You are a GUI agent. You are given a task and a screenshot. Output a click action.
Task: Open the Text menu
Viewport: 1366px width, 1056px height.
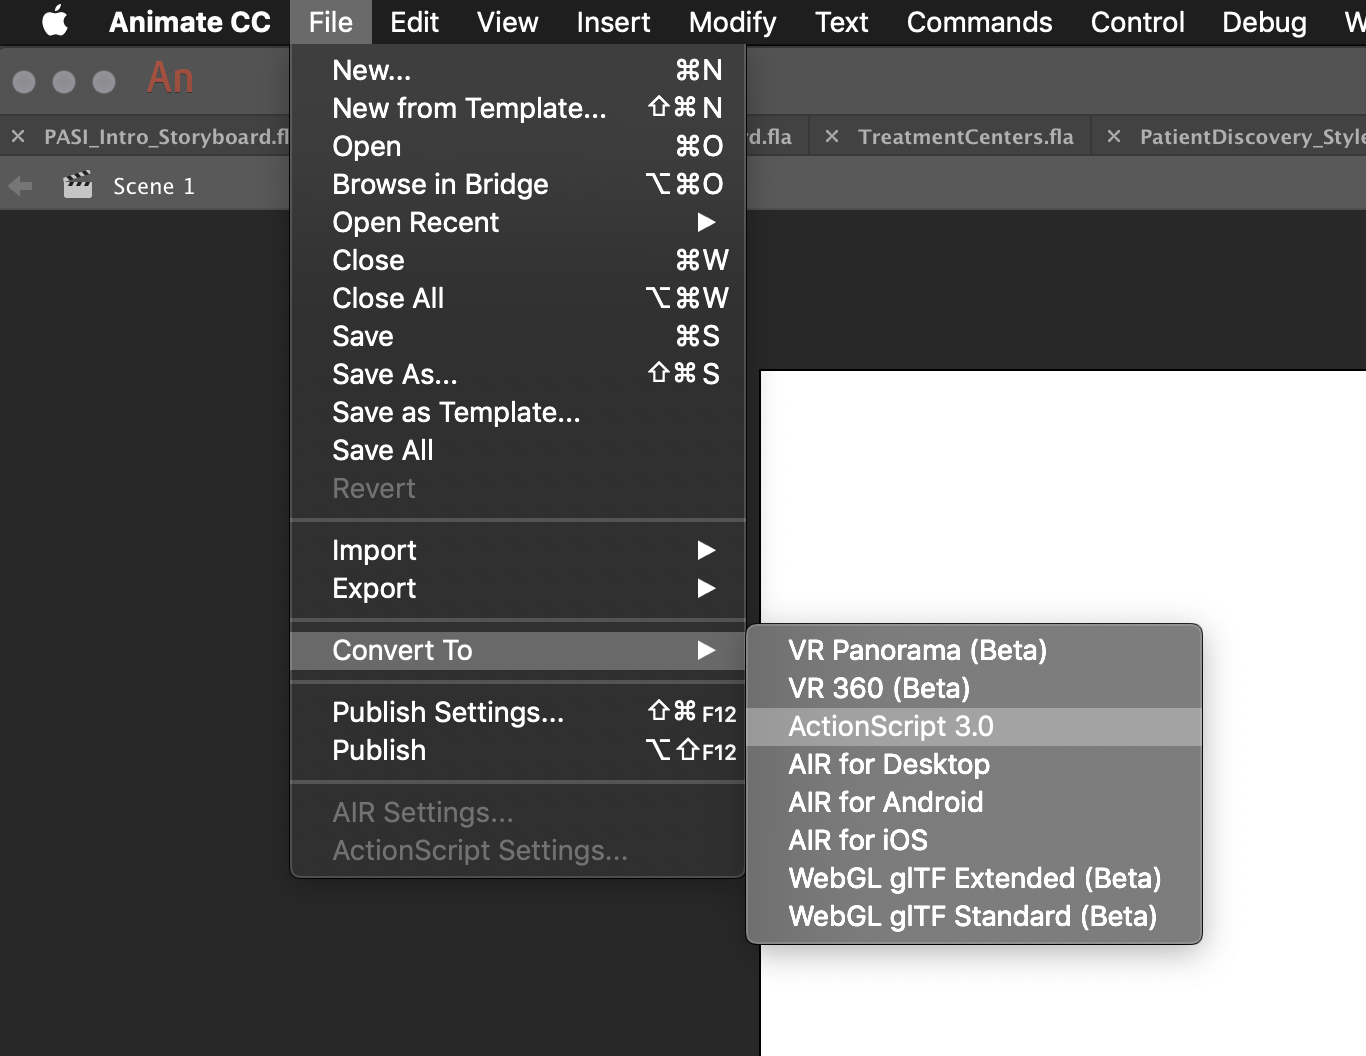pos(841,22)
